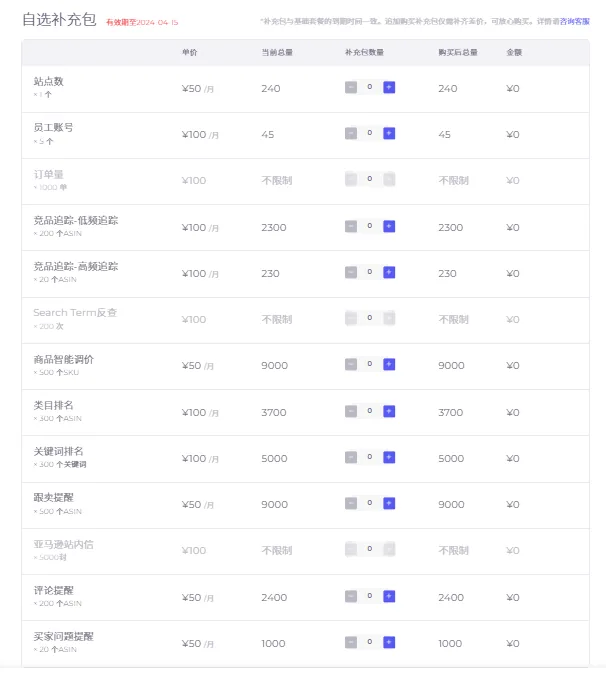Screen dimensions: 606x677
Task: Decrease 站点数 add-on quantity with minus
Action: 351,87
